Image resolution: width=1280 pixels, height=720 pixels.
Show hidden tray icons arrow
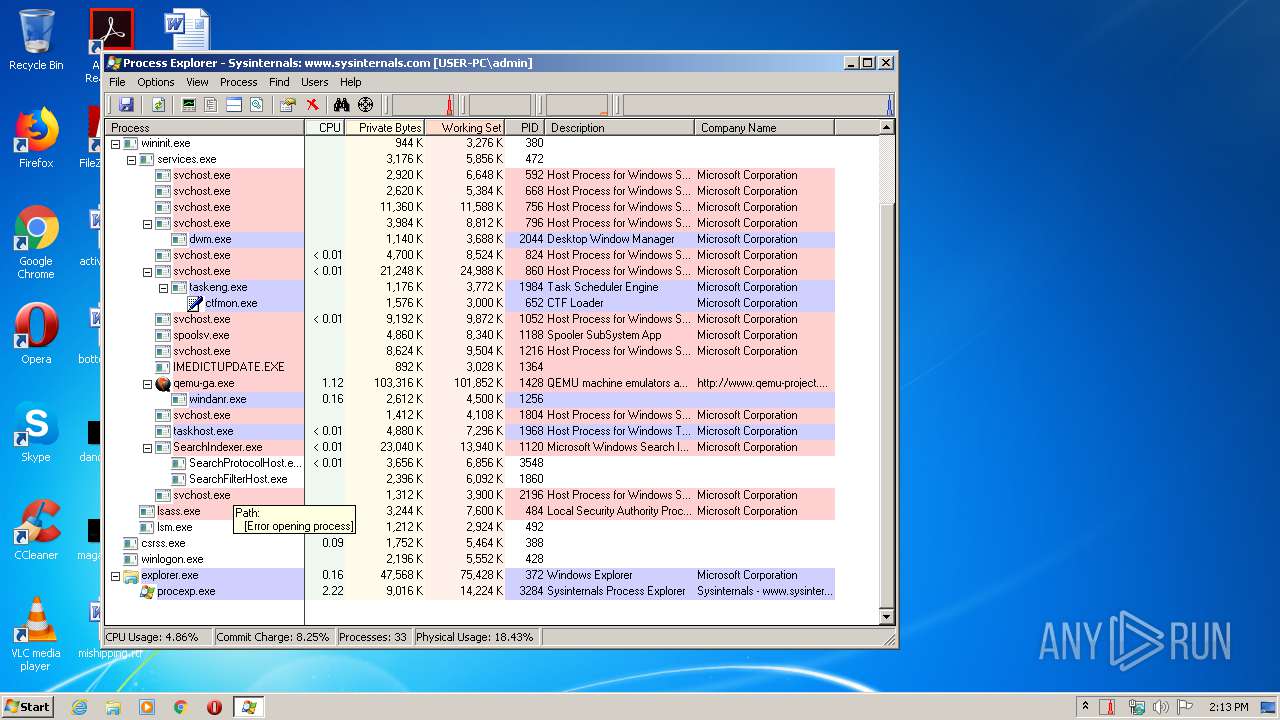pyautogui.click(x=1085, y=707)
